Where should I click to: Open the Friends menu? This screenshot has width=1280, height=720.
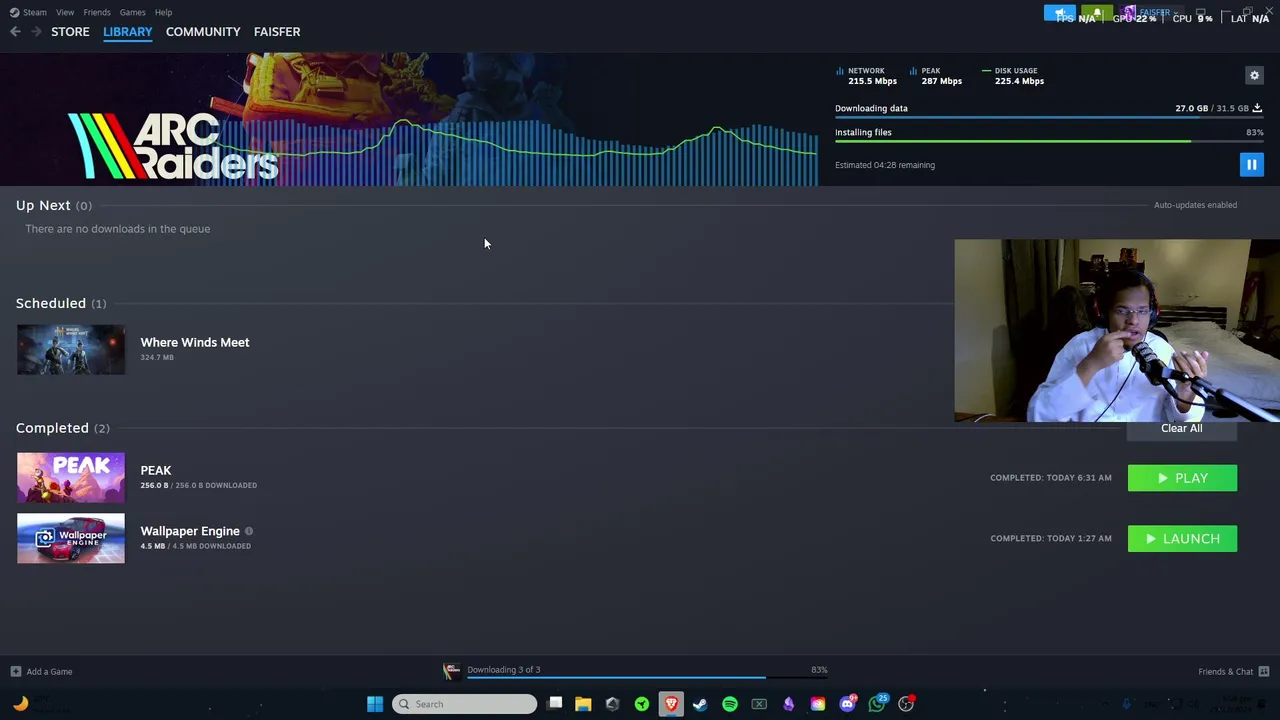[x=97, y=12]
